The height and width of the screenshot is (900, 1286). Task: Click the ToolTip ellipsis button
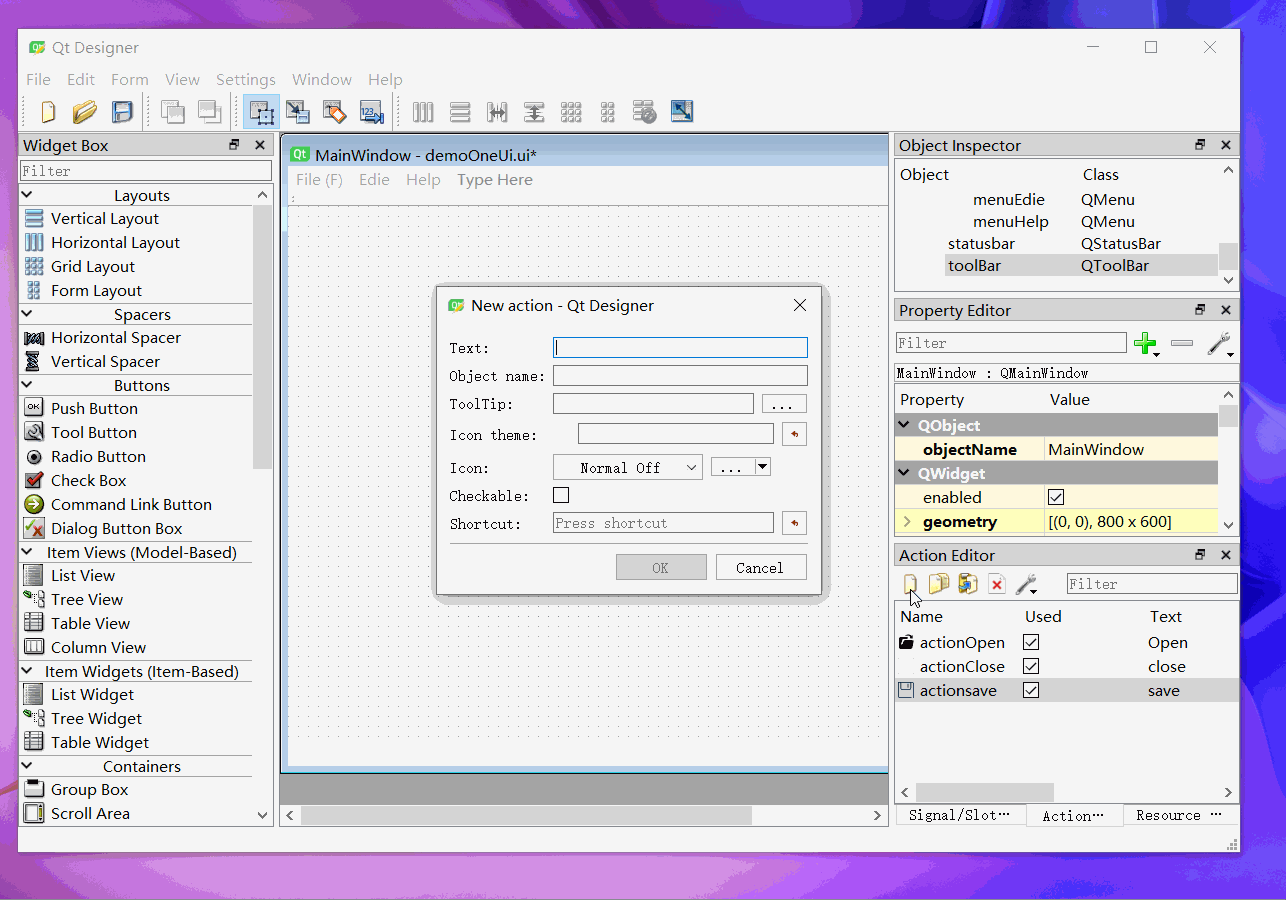coord(784,404)
